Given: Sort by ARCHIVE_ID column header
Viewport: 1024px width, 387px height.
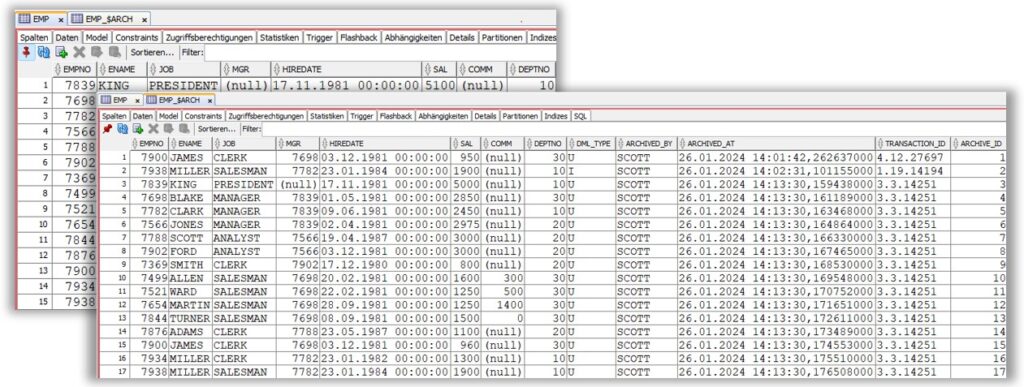Looking at the screenshot, I should 978,143.
